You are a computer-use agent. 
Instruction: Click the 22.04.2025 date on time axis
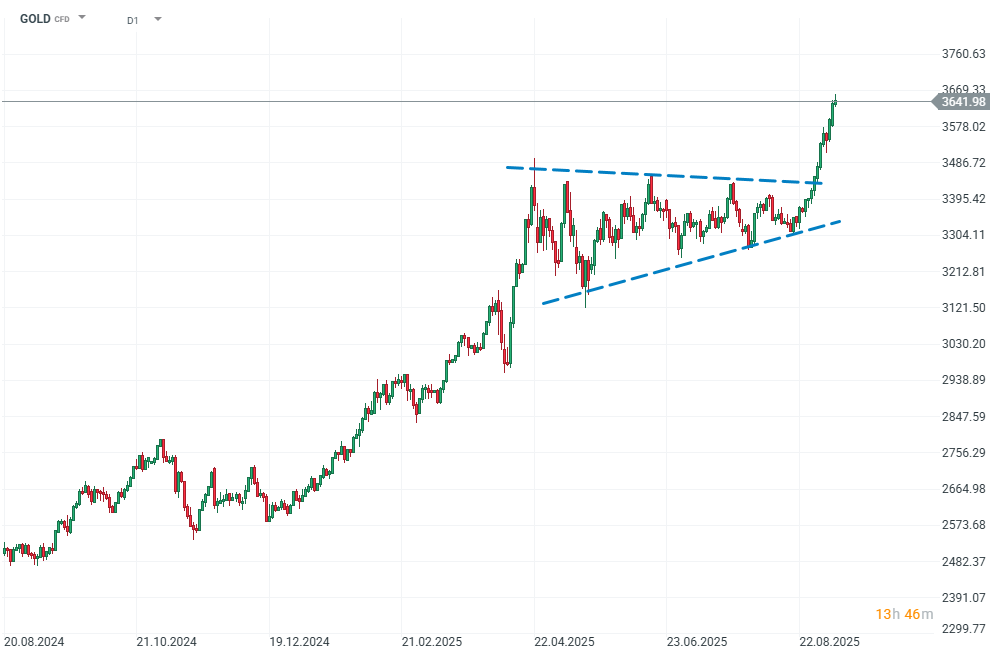point(564,641)
